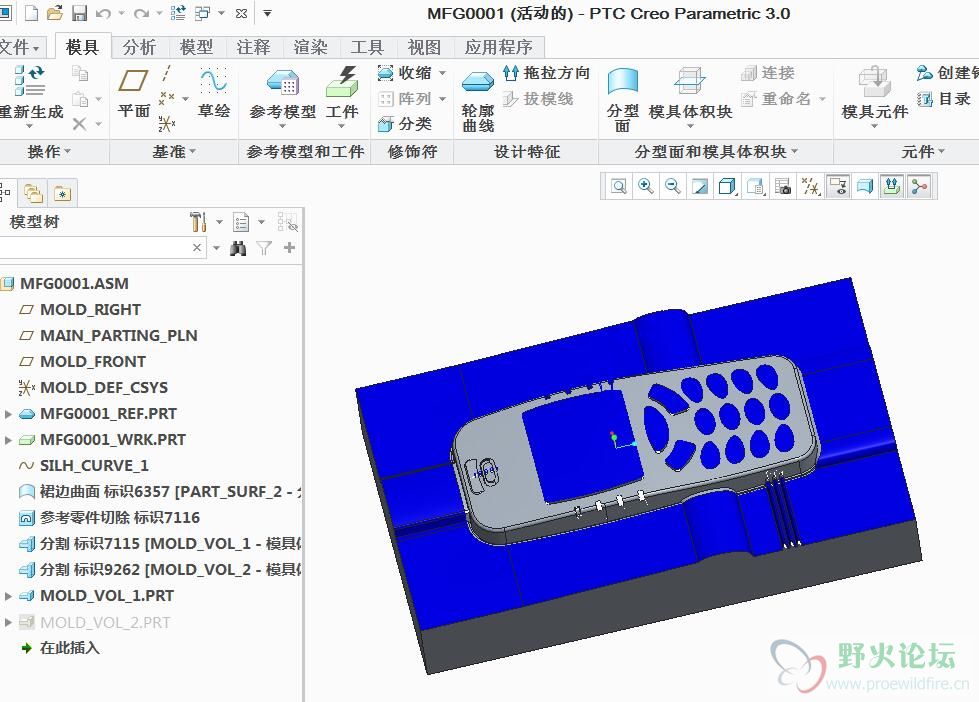Open a file via the folder icon

(55, 13)
